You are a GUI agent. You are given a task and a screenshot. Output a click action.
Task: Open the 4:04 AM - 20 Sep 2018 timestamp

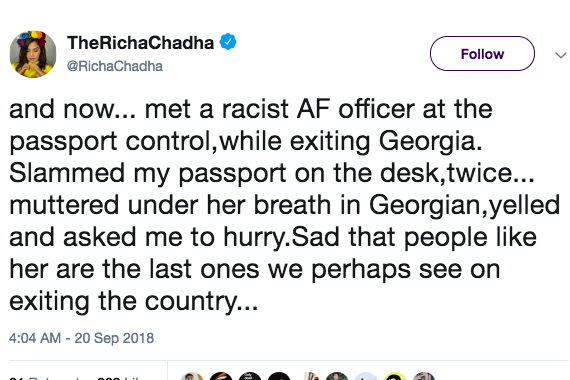pos(81,338)
